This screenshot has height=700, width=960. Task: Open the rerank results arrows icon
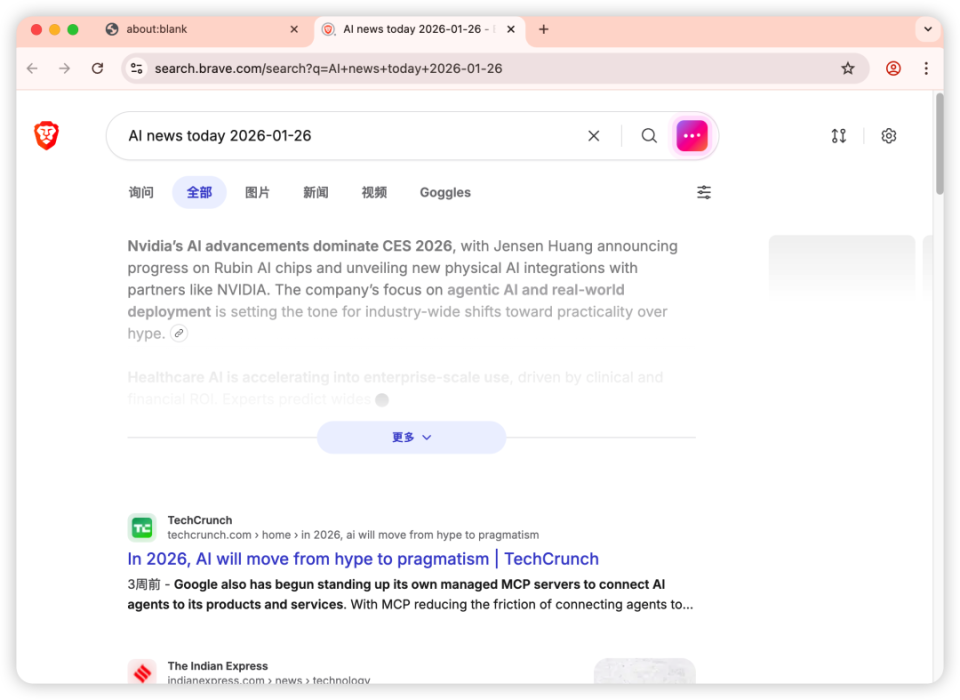point(839,136)
